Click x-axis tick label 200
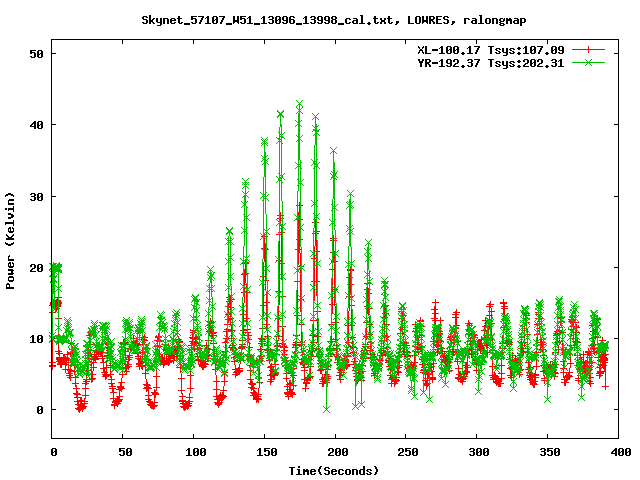The width and height of the screenshot is (640, 480). 338,452
